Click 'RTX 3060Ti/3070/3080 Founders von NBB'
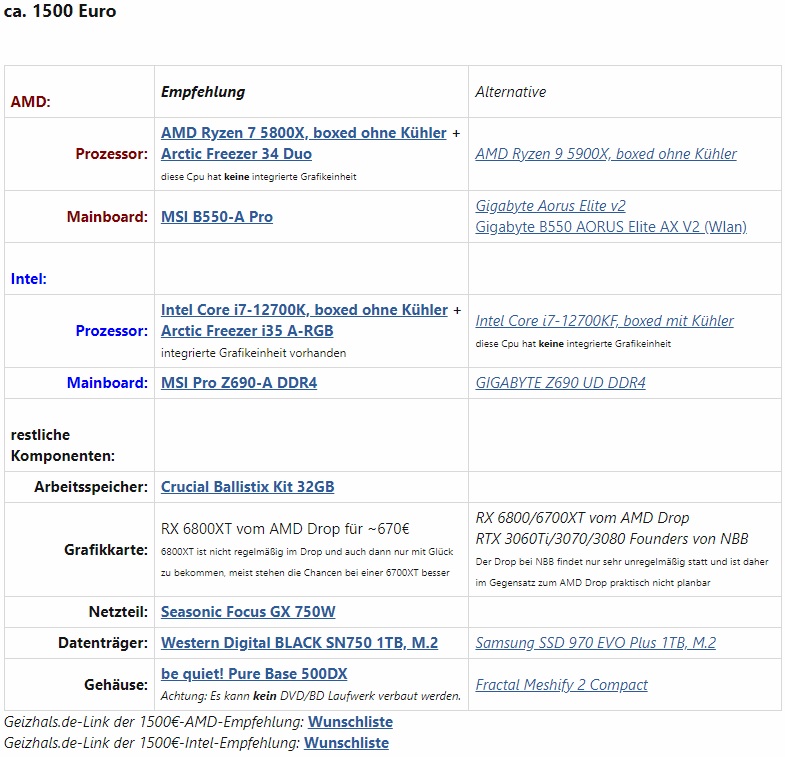 [611, 539]
